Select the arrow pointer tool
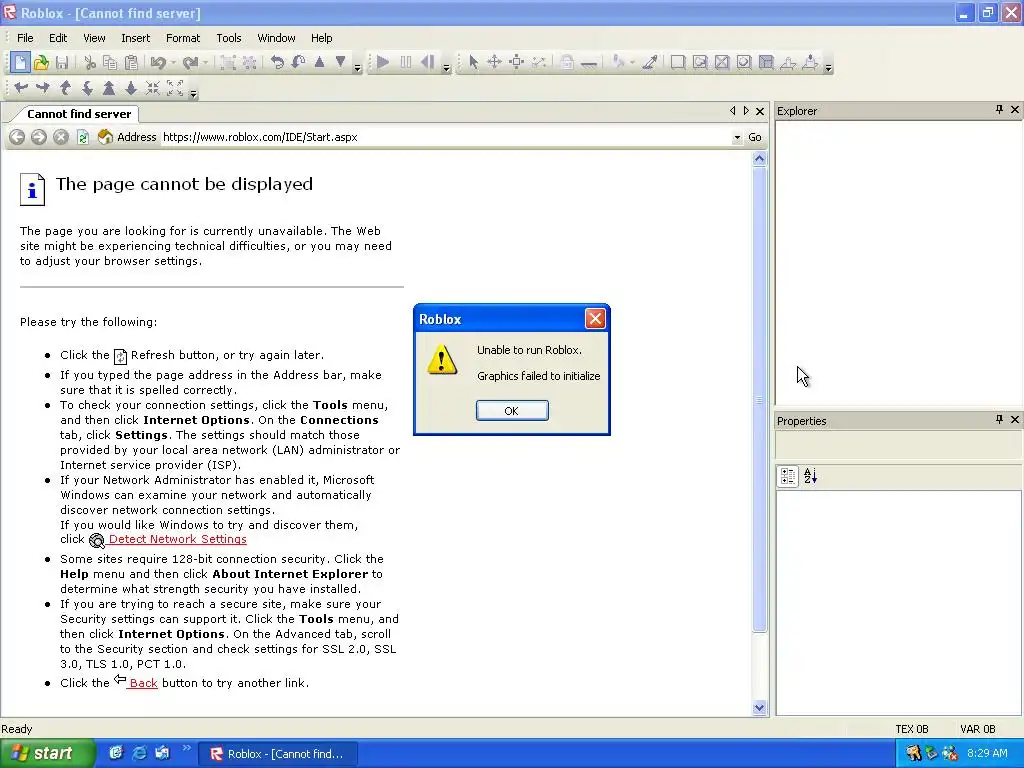The image size is (1024, 768). click(473, 63)
